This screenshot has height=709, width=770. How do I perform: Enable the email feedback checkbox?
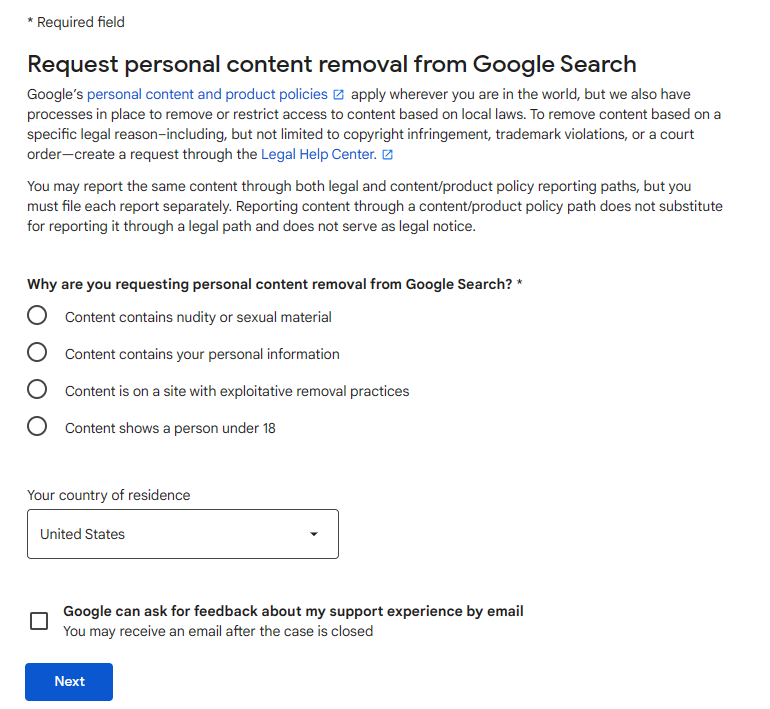click(x=39, y=621)
